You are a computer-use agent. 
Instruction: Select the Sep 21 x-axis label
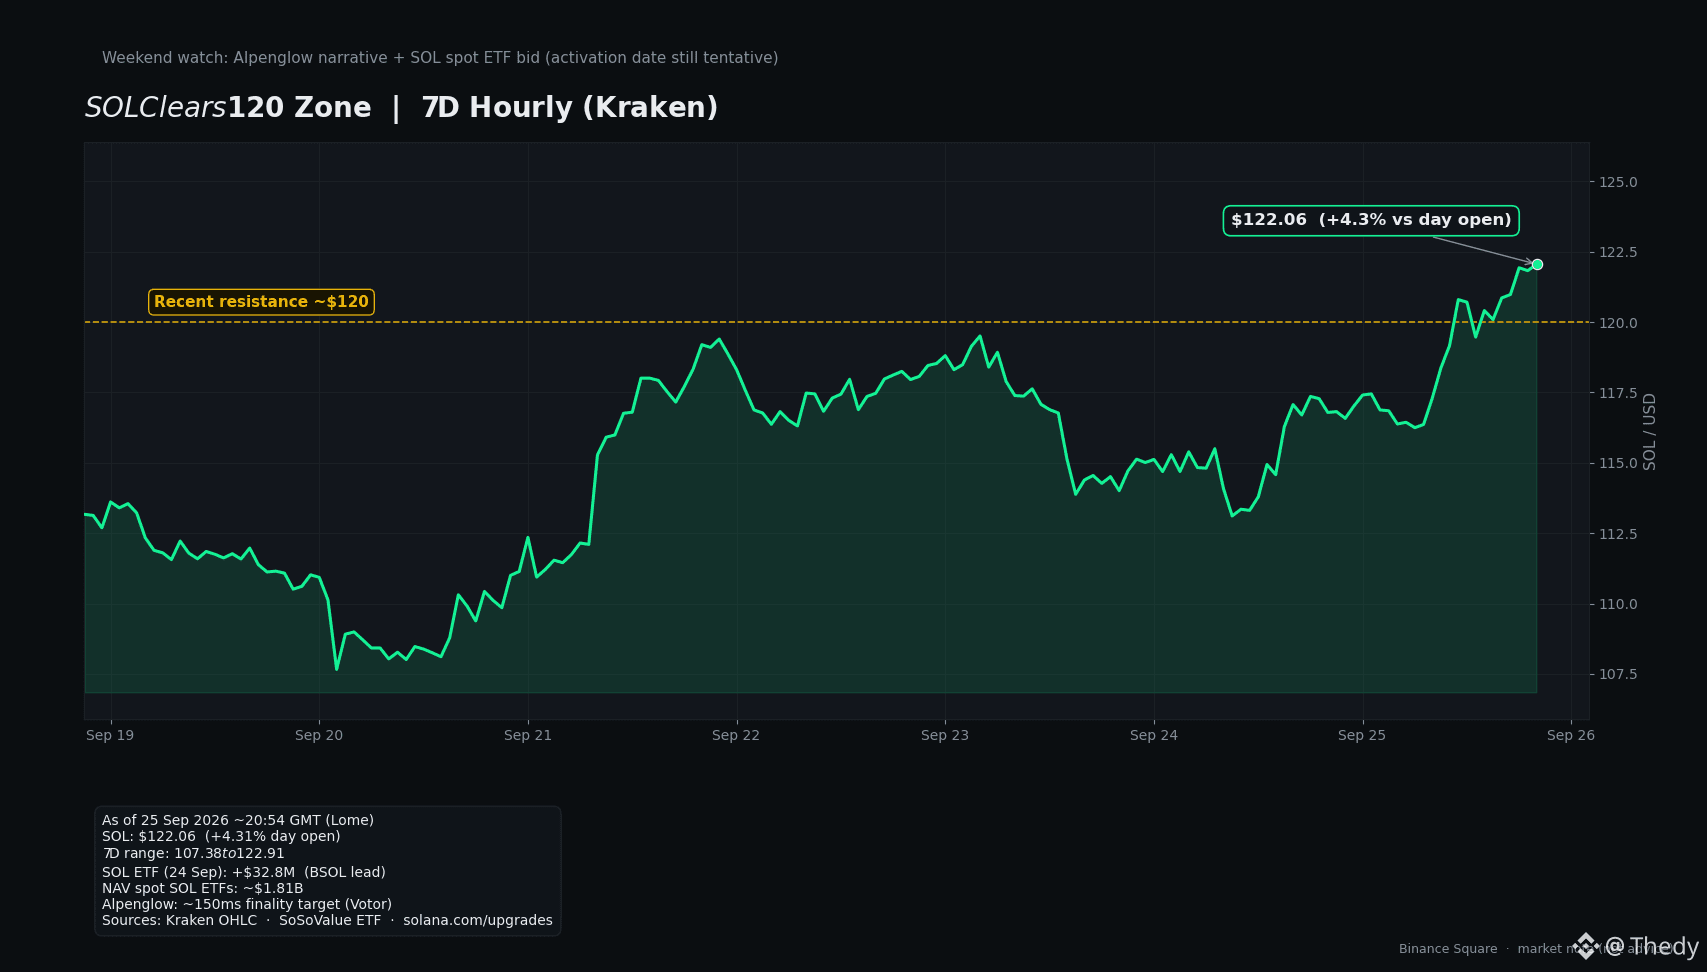click(x=528, y=735)
